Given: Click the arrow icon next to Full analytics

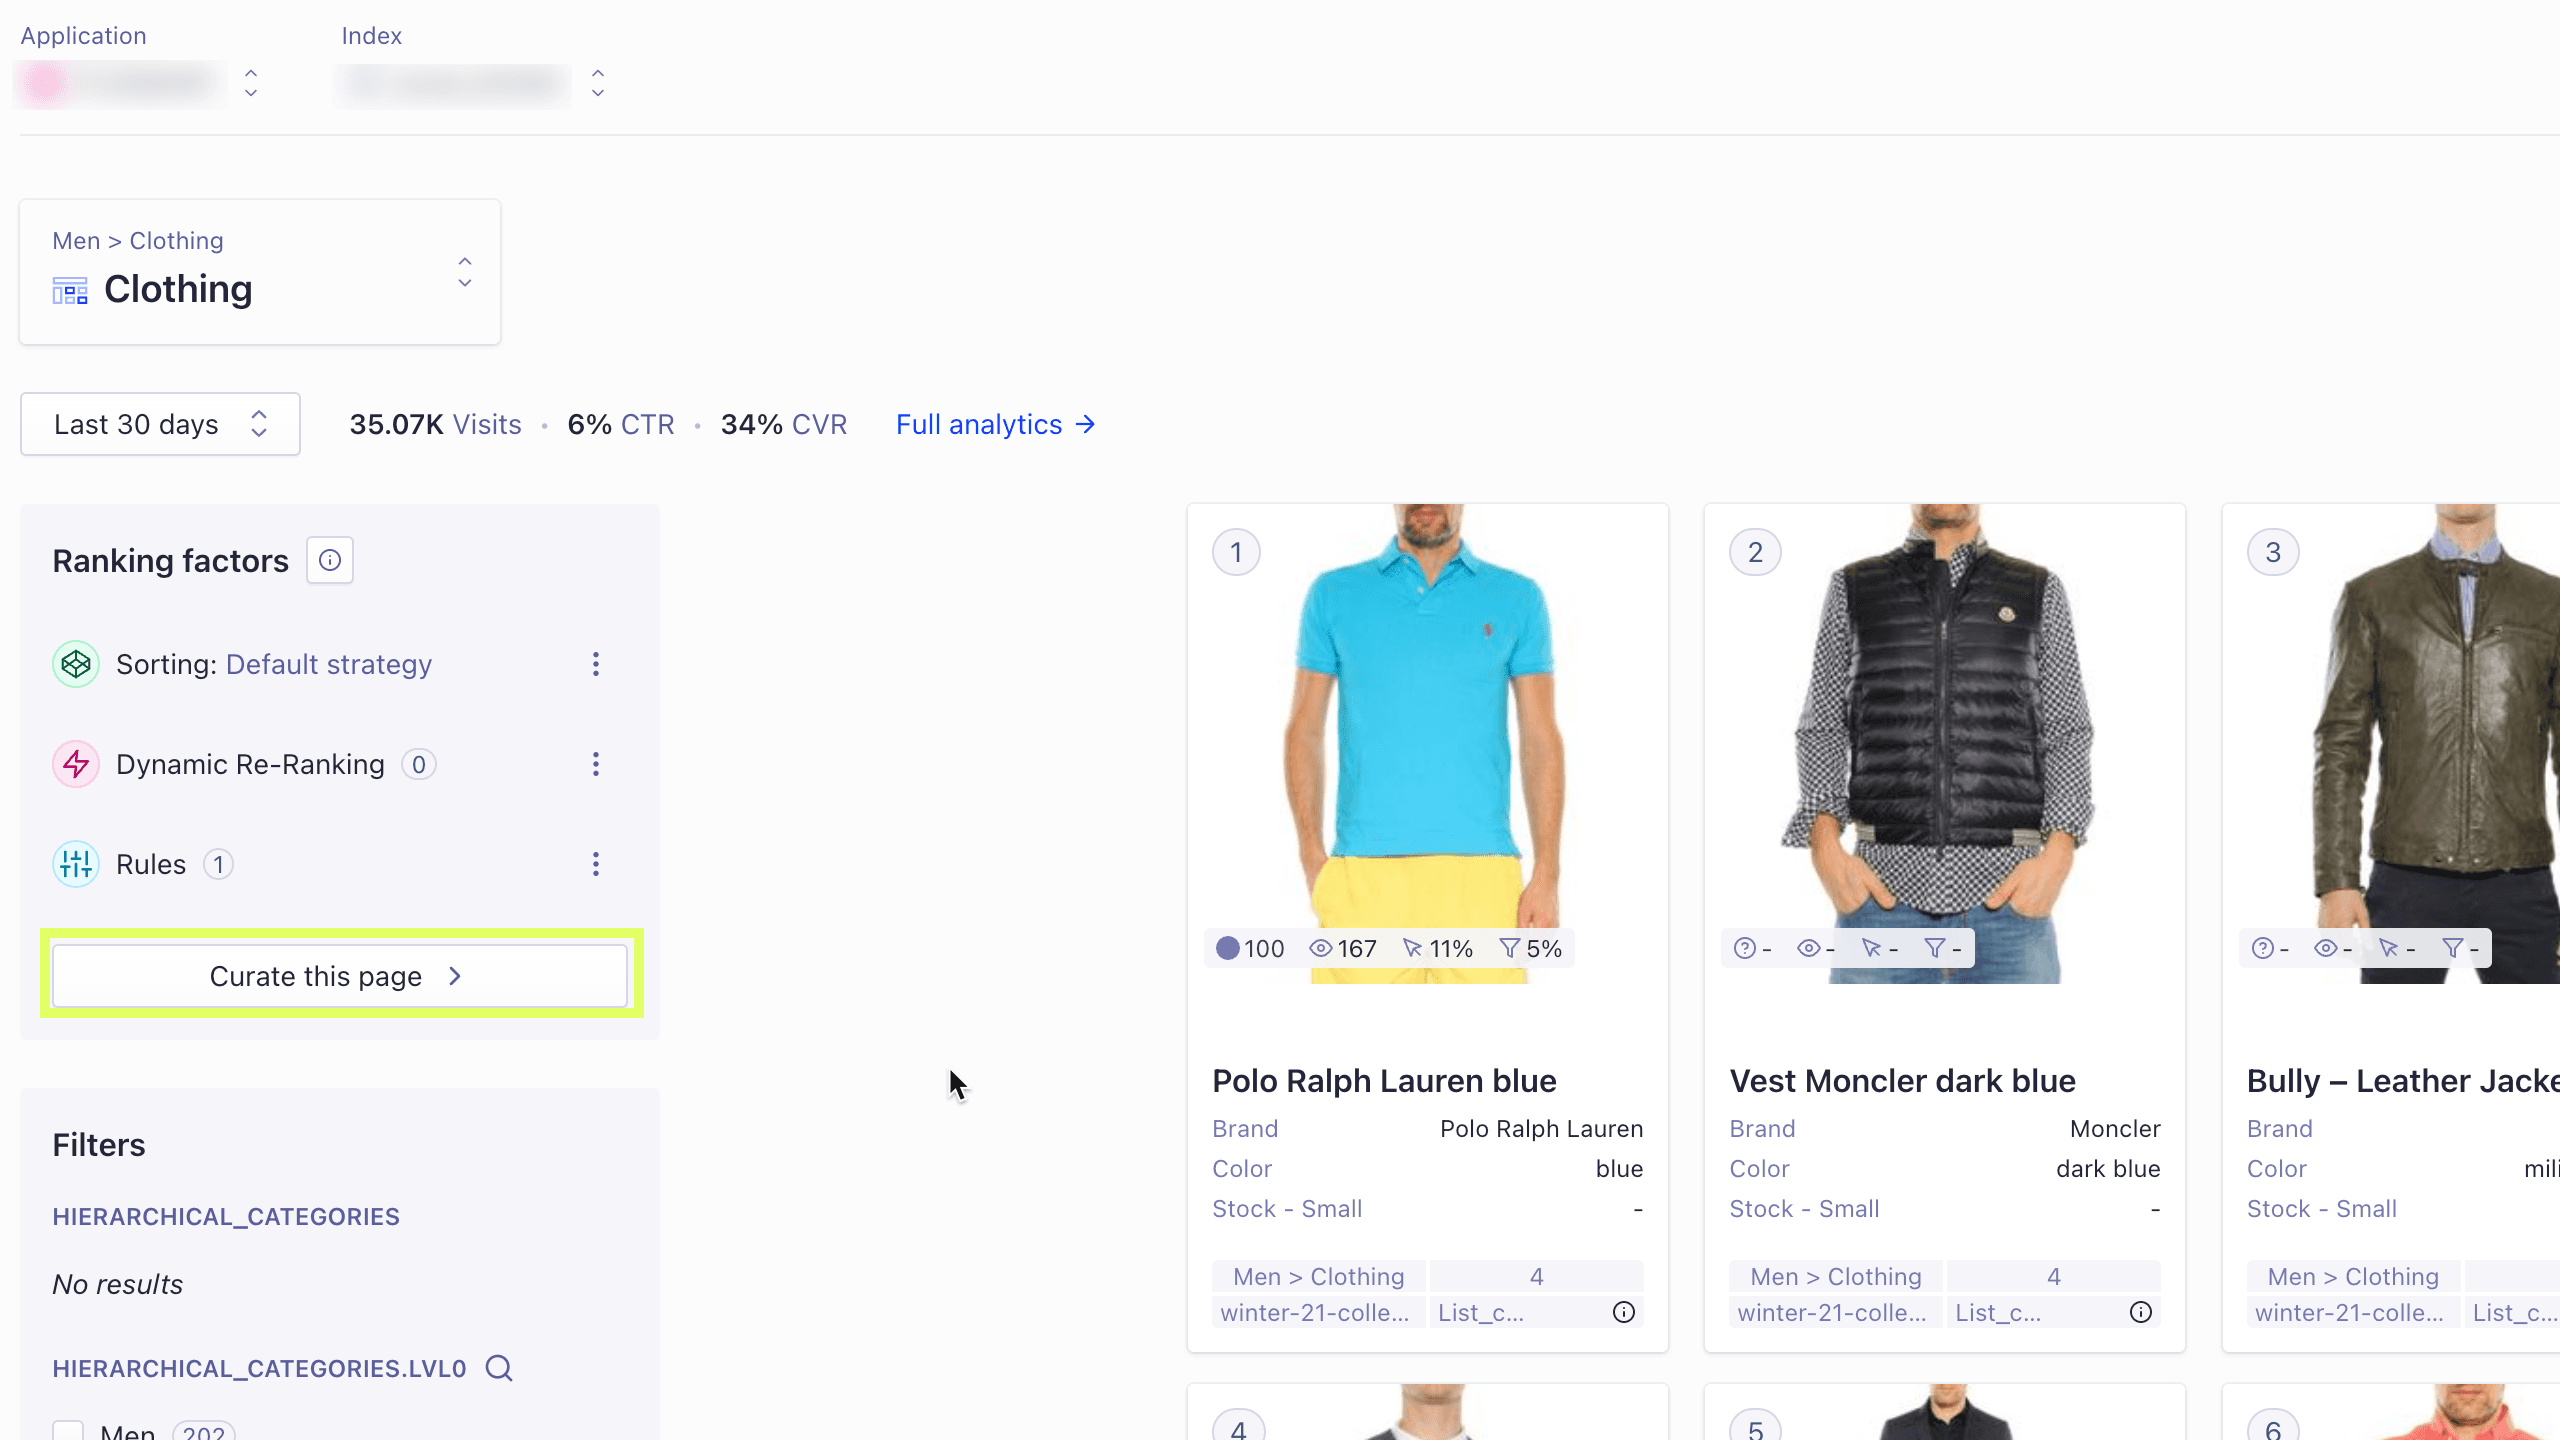Looking at the screenshot, I should pos(1086,425).
